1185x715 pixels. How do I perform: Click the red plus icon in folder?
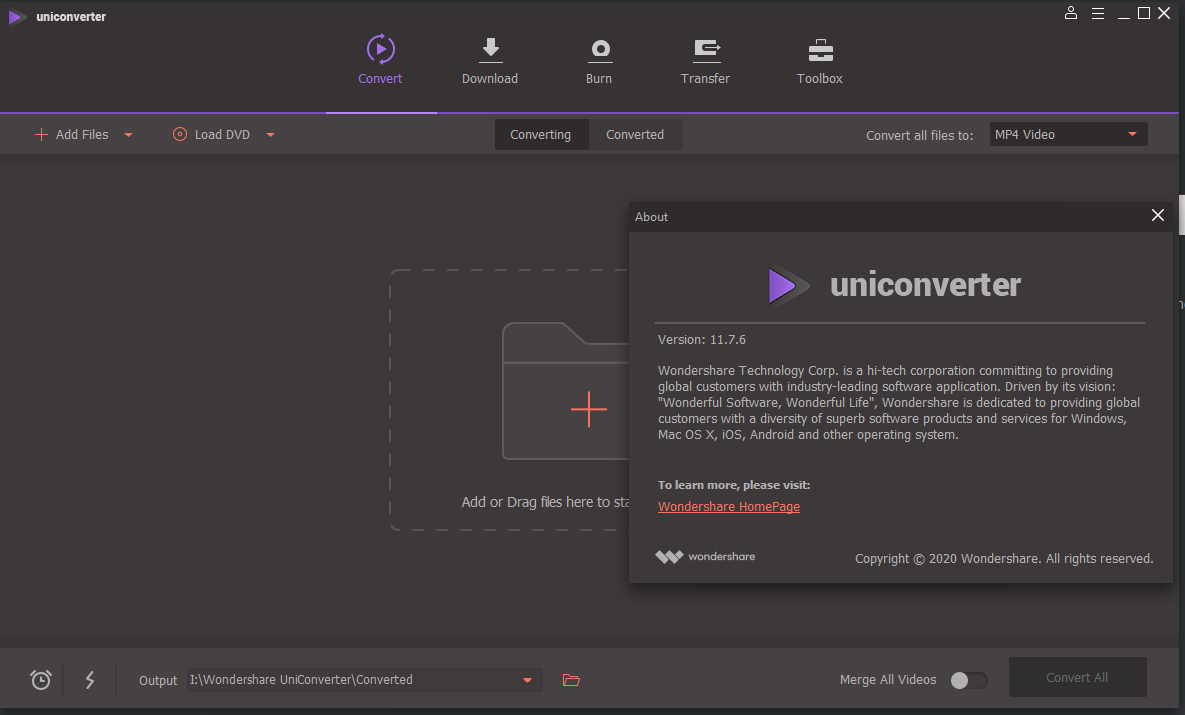589,410
